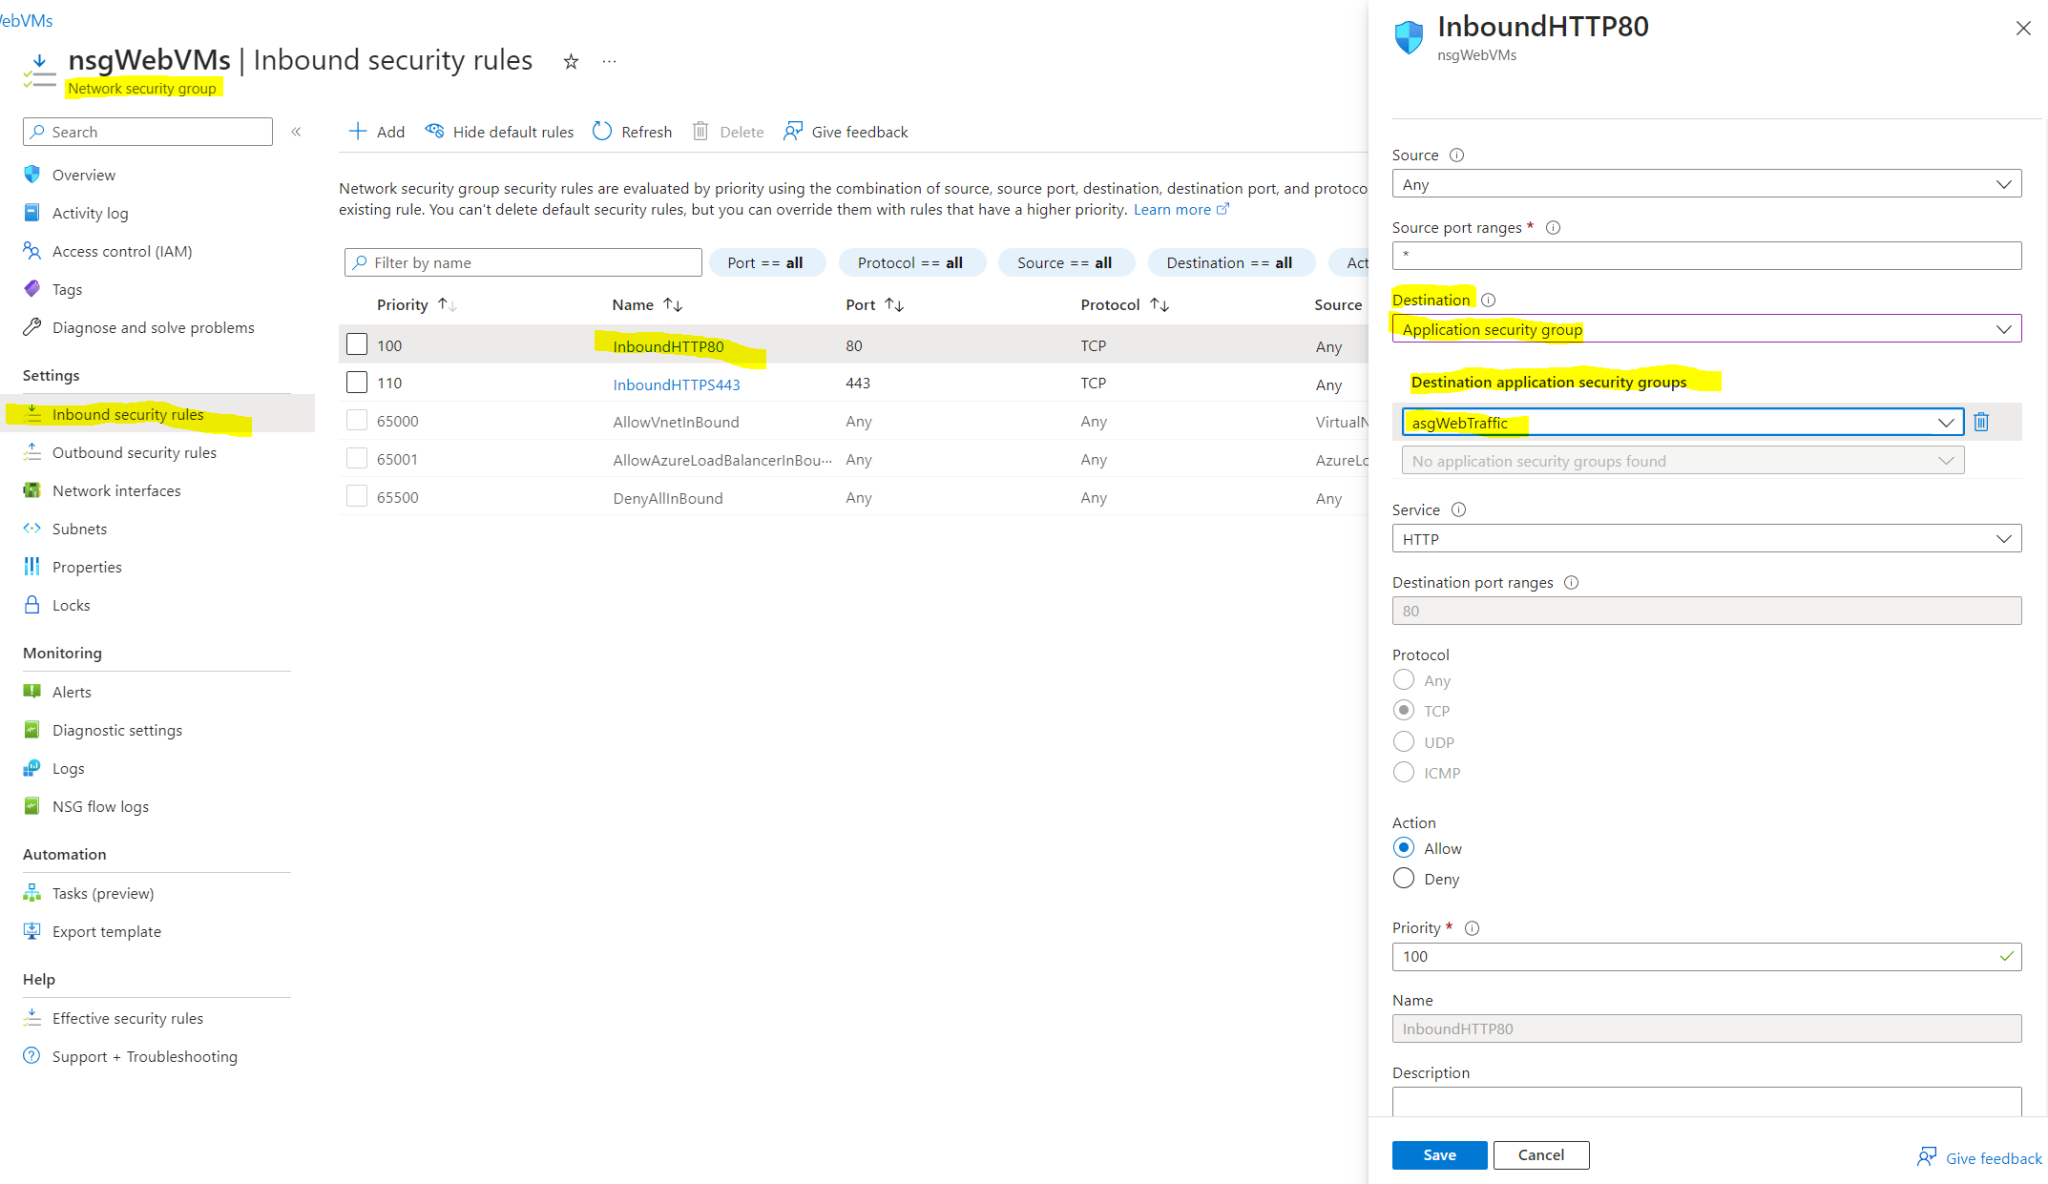Hide default rules using the eye icon
Screen dimensions: 2048x1184
[x=435, y=131]
